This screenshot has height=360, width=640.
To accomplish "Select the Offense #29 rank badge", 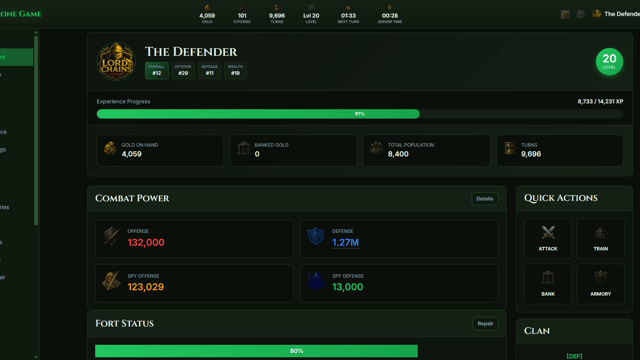I will [183, 70].
